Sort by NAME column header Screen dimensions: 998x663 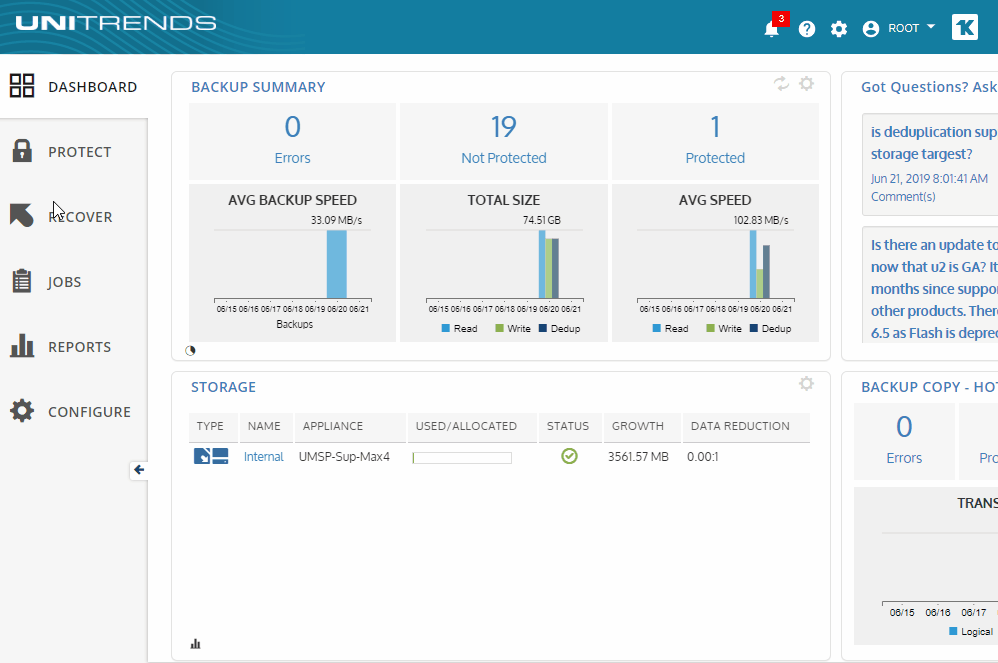pos(264,426)
